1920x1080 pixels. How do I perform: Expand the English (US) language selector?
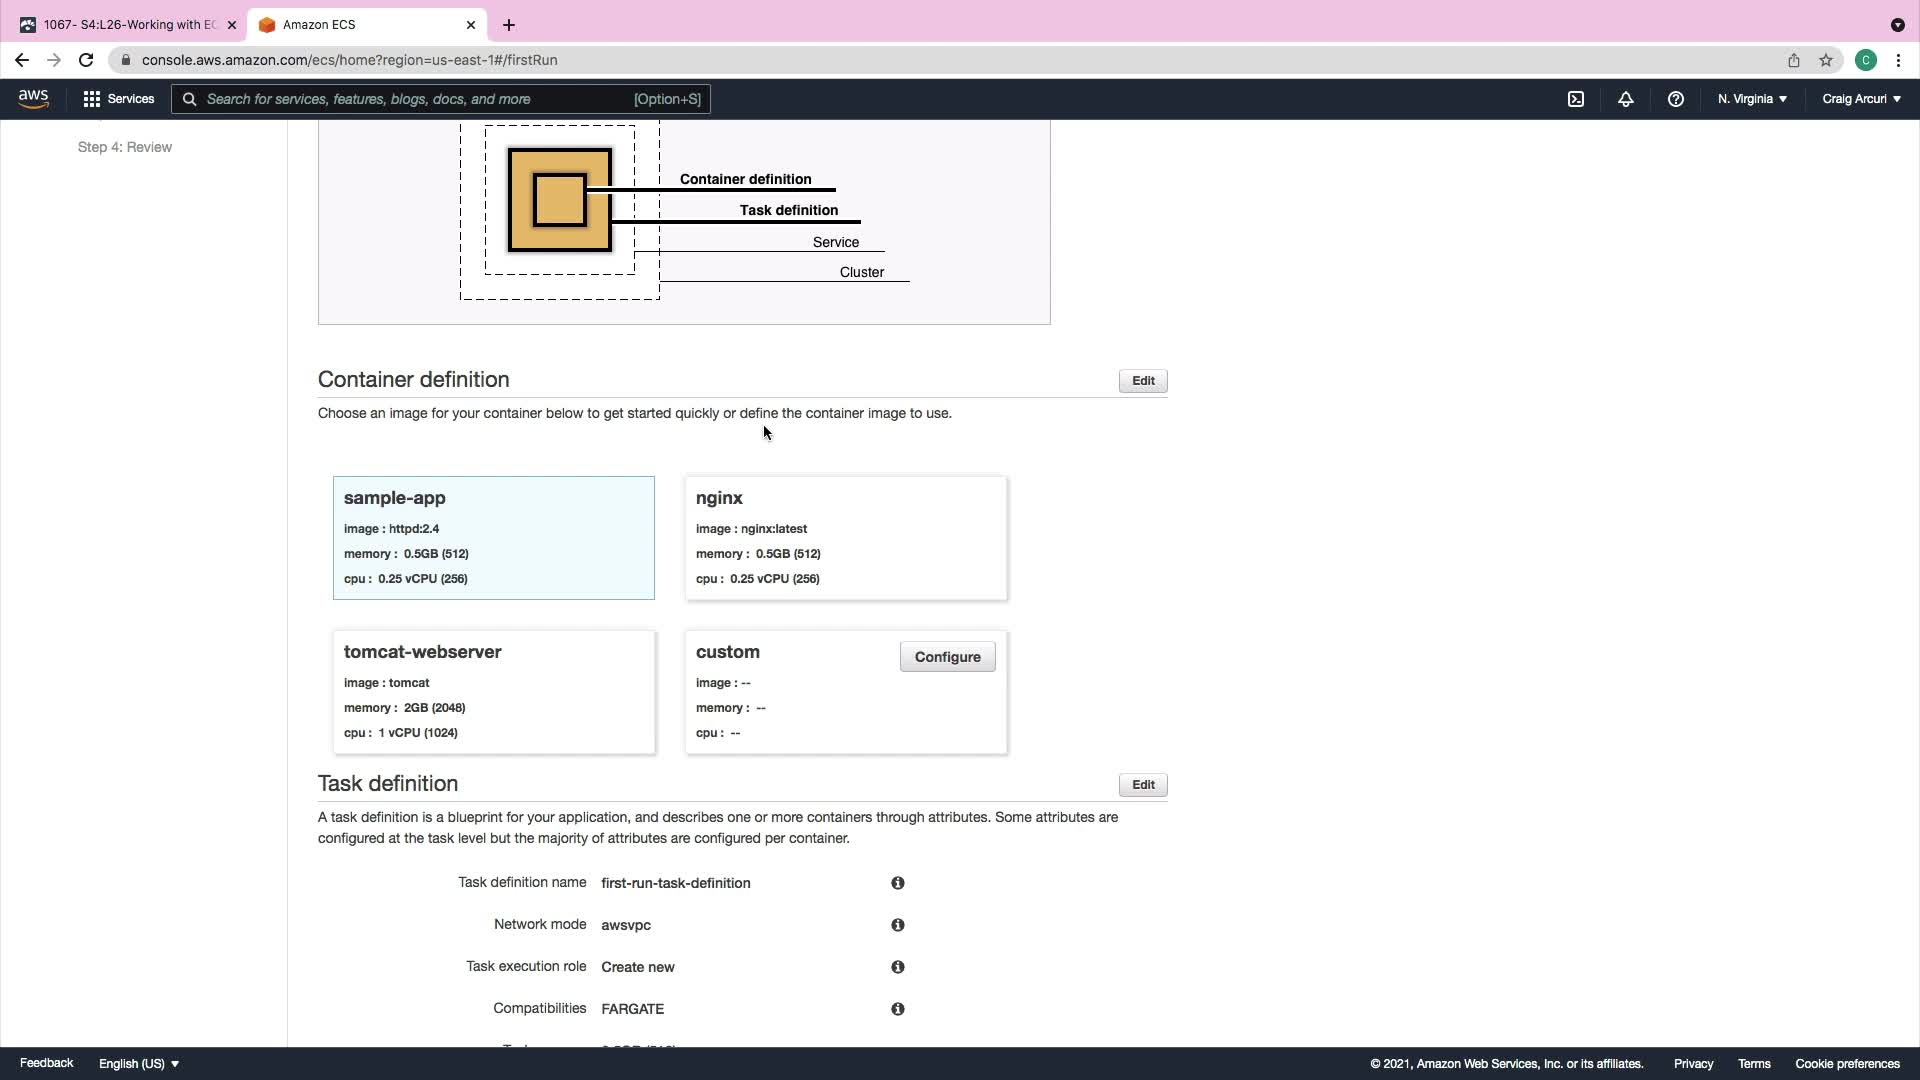point(139,1063)
